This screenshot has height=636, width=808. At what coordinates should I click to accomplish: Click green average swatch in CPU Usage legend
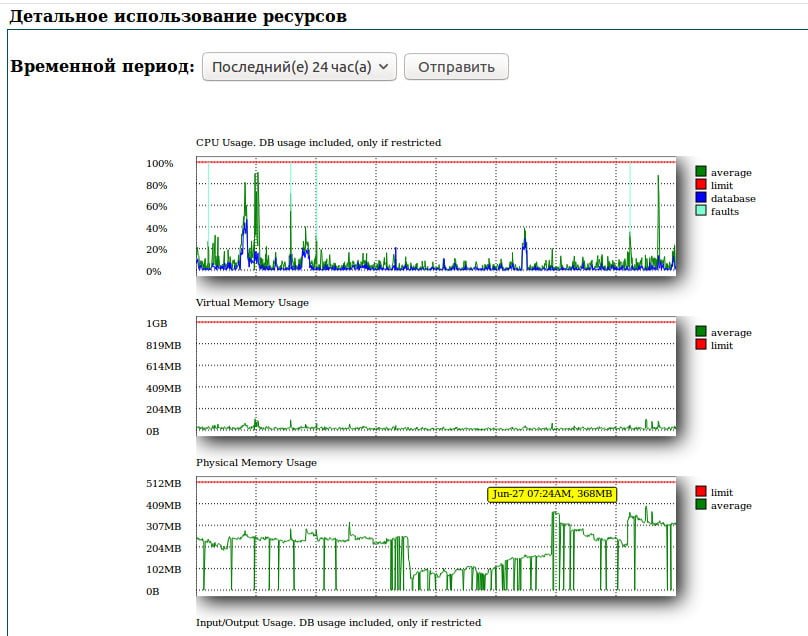[701, 171]
